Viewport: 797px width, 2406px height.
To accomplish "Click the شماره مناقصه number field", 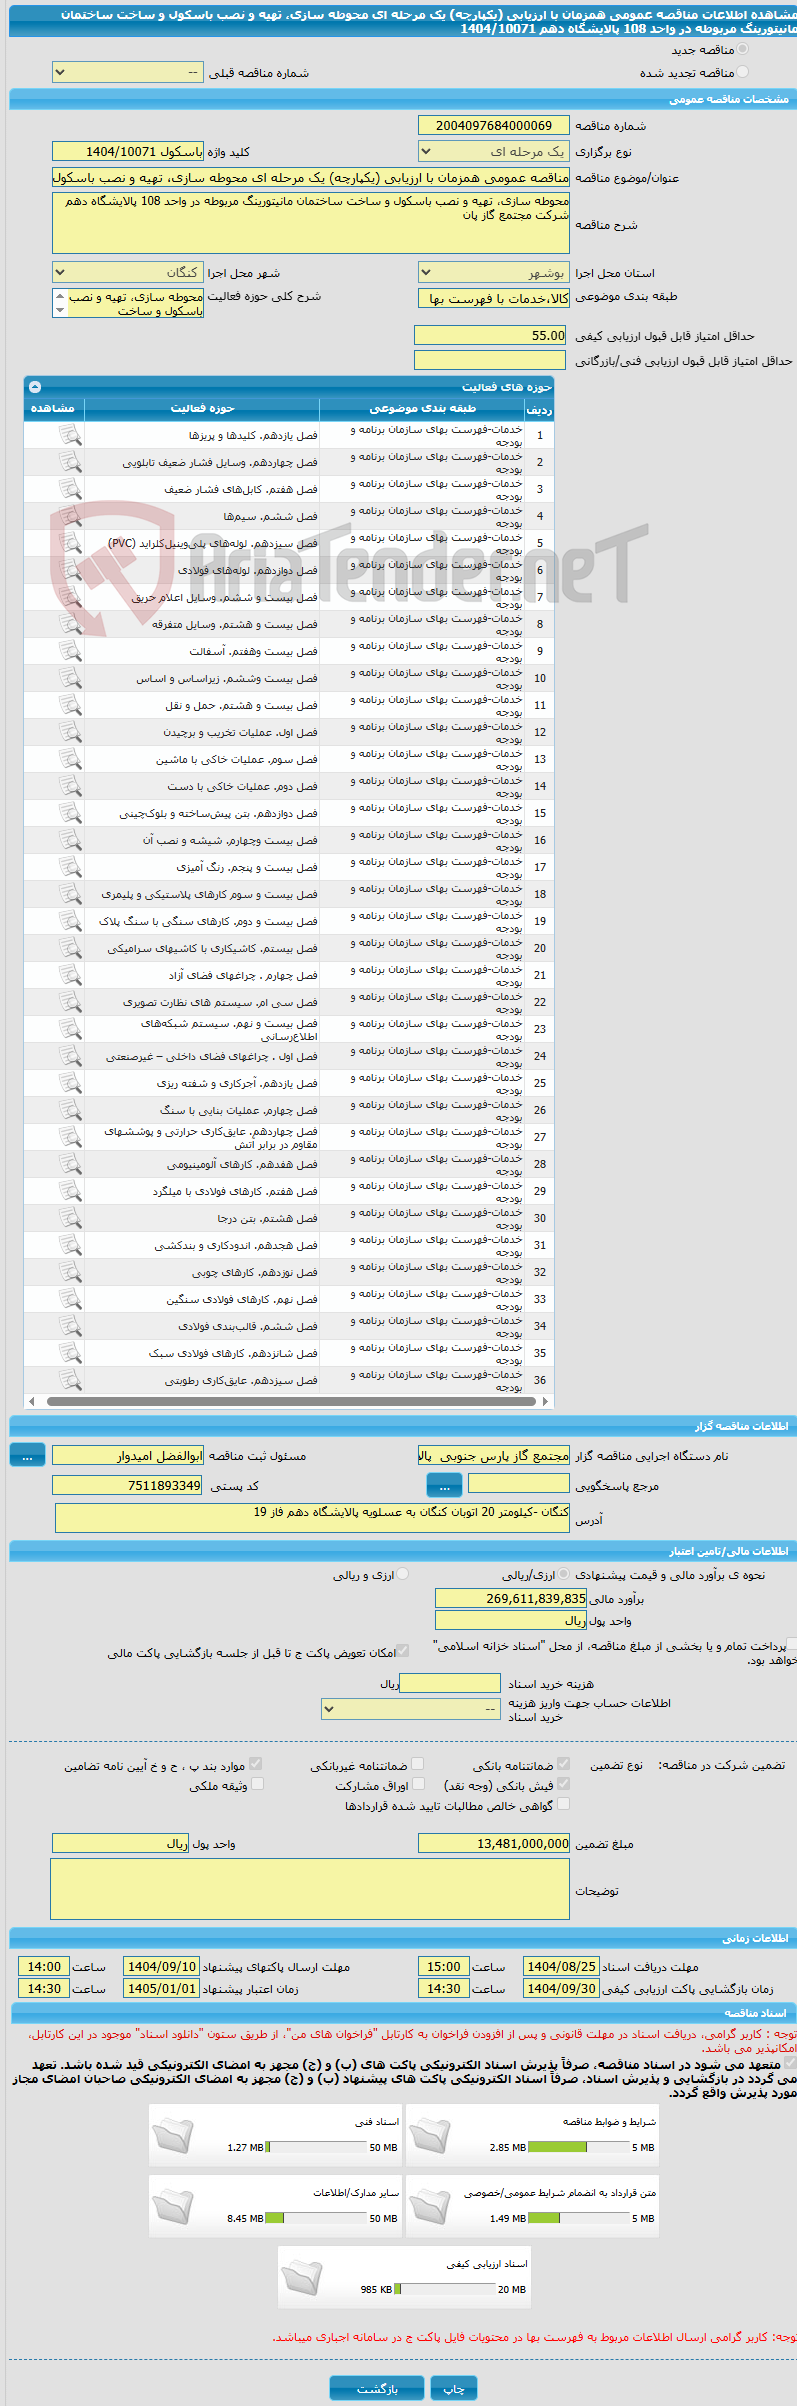I will 494,125.
